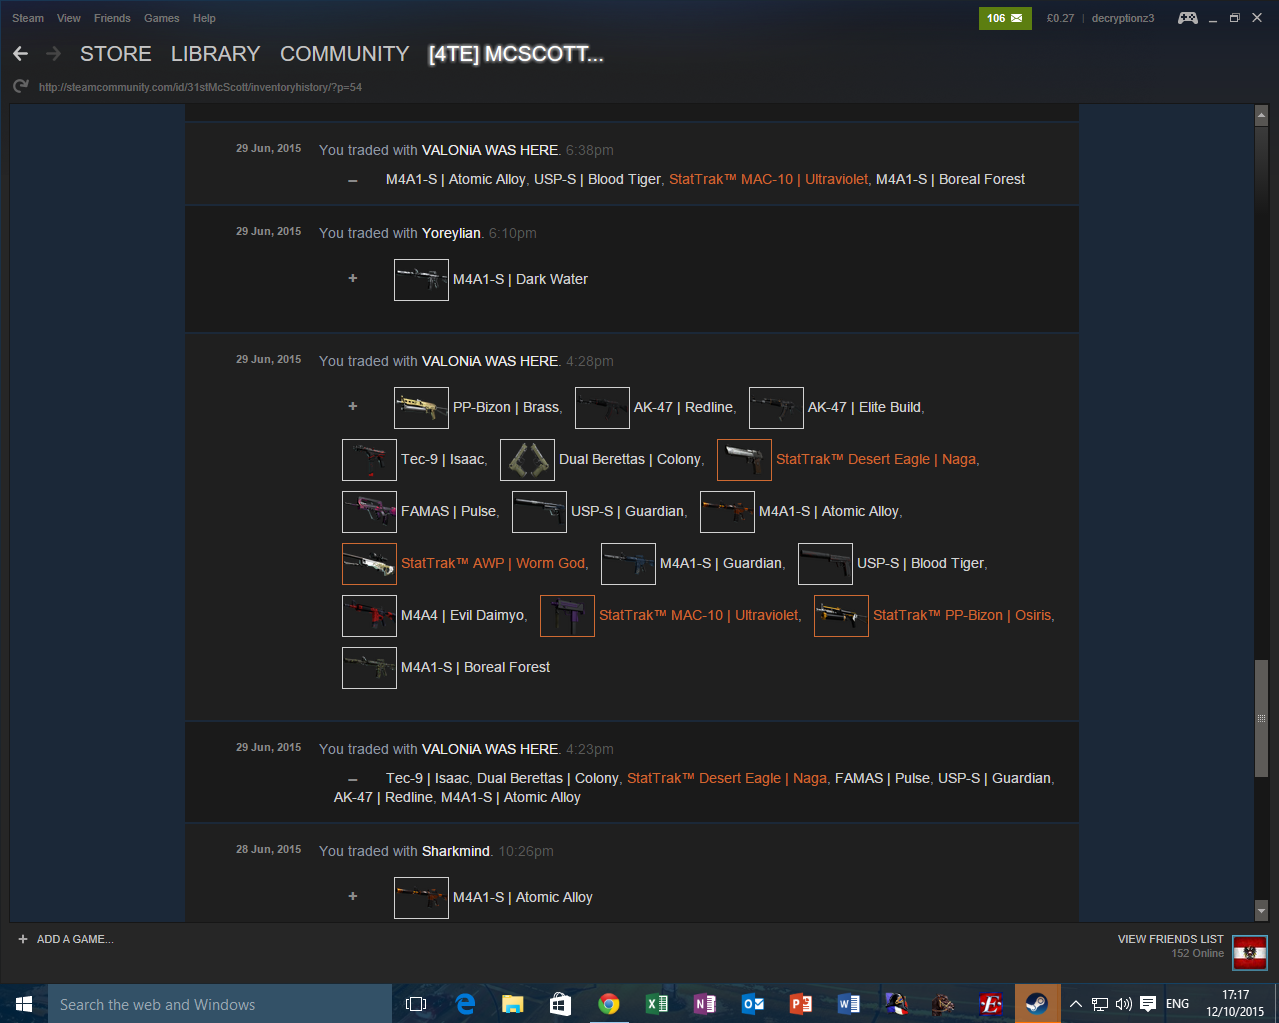Open the Games menu
1279x1023 pixels.
[x=161, y=18]
